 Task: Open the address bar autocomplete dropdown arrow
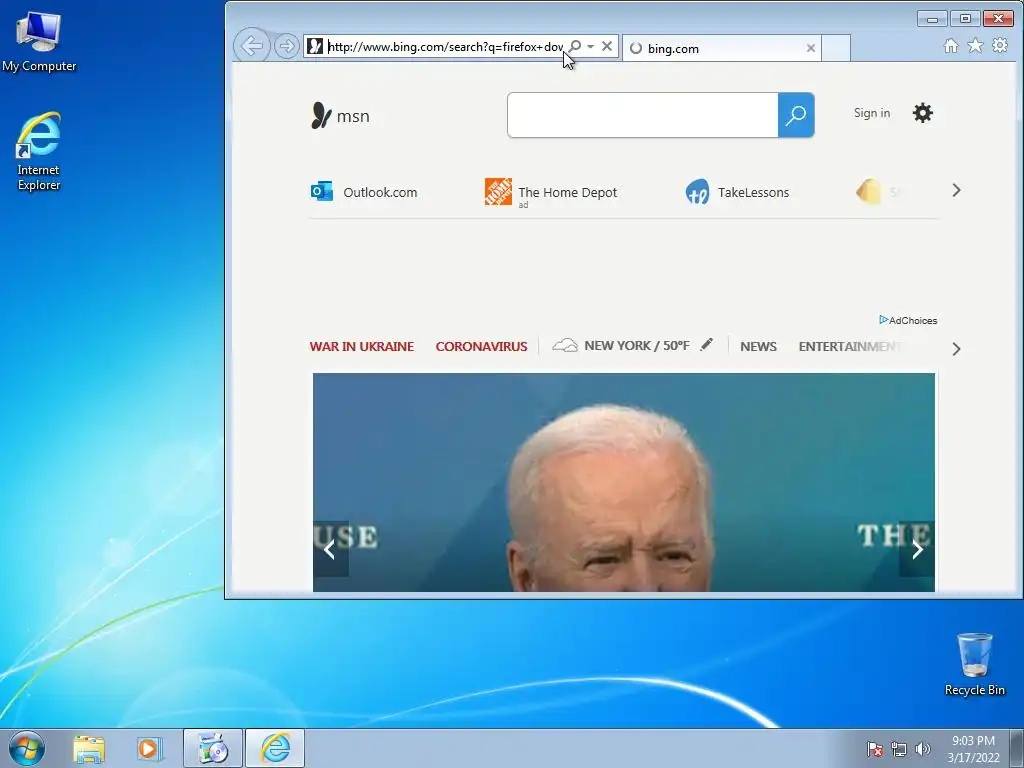[x=590, y=46]
